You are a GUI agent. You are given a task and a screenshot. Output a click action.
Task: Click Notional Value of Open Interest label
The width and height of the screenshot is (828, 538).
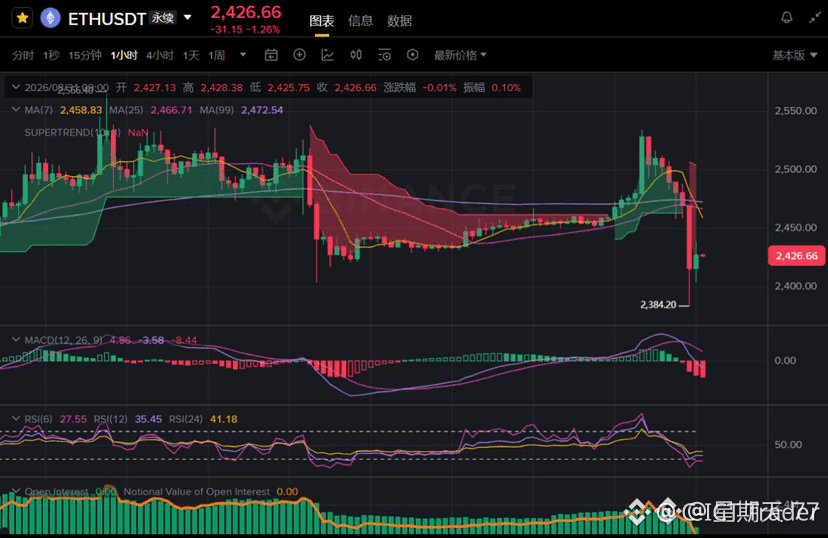tap(196, 492)
